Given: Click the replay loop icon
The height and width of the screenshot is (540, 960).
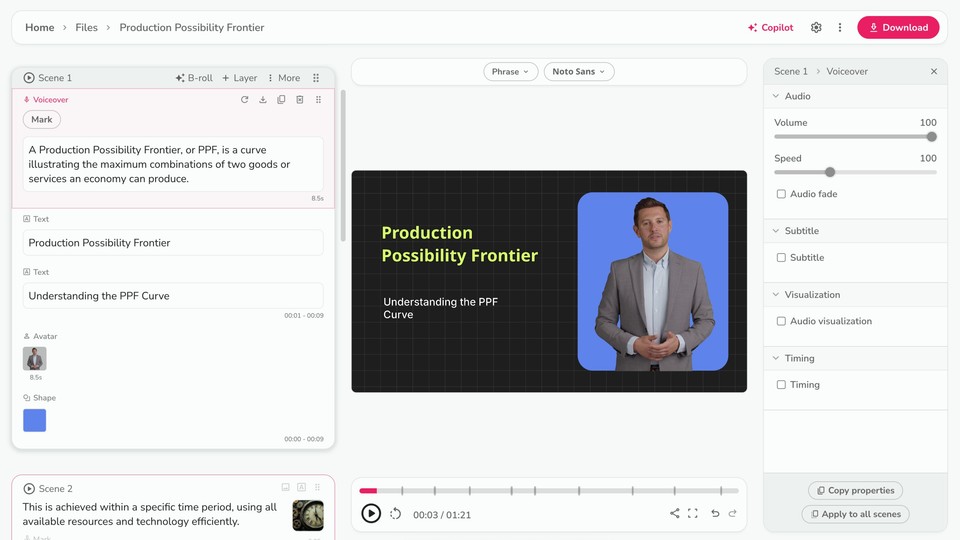Looking at the screenshot, I should pos(396,514).
